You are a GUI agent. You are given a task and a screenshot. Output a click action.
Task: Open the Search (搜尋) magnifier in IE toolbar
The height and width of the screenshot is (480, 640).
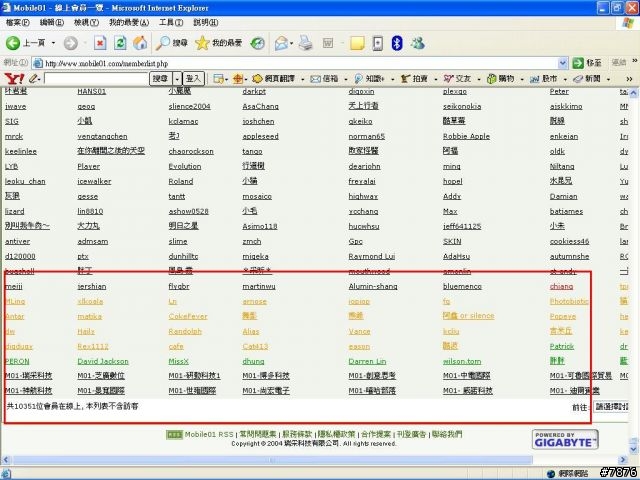(x=172, y=43)
